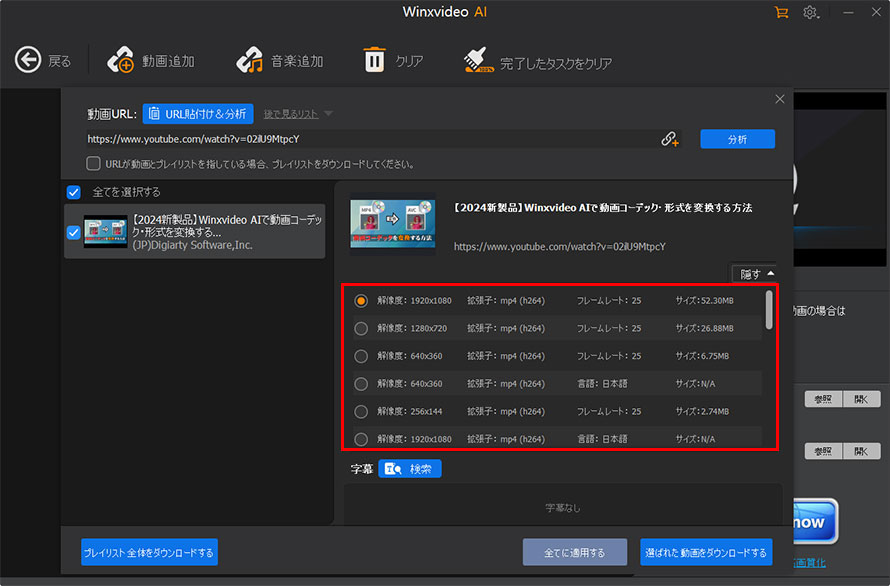Open the shopping cart icon in title bar

click(x=782, y=12)
